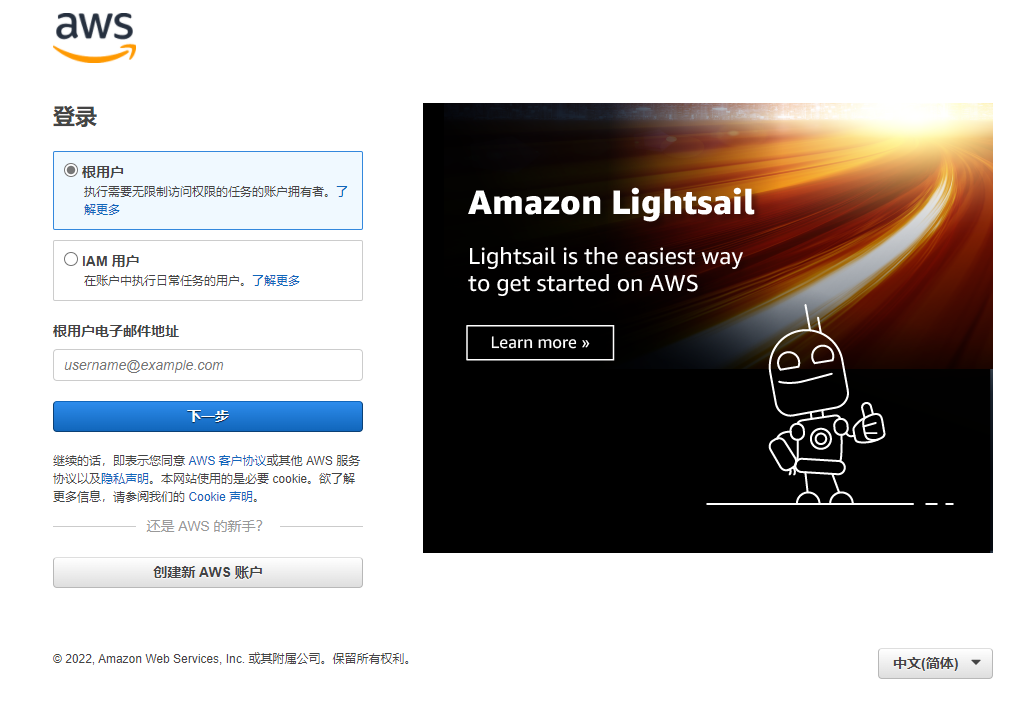Click the Amazon Lightsail banner heading
This screenshot has height=702, width=1035.
(x=611, y=203)
